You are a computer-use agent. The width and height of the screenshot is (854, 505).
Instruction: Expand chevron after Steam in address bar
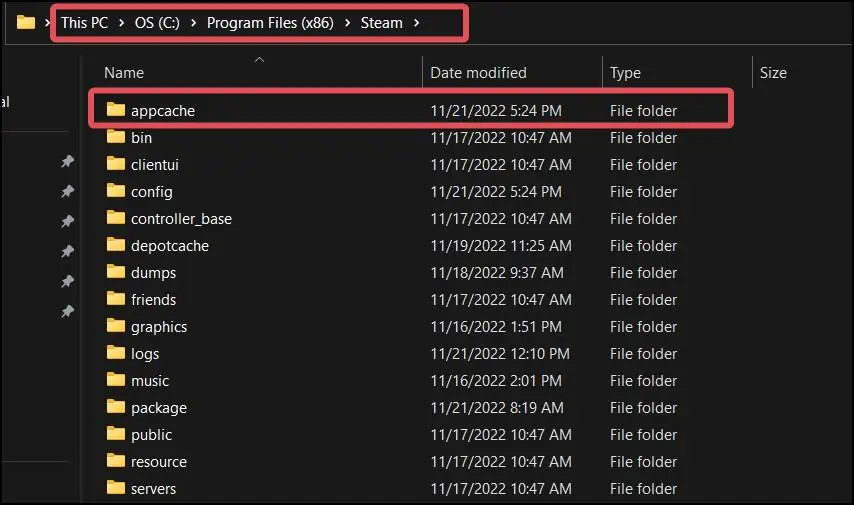416,22
